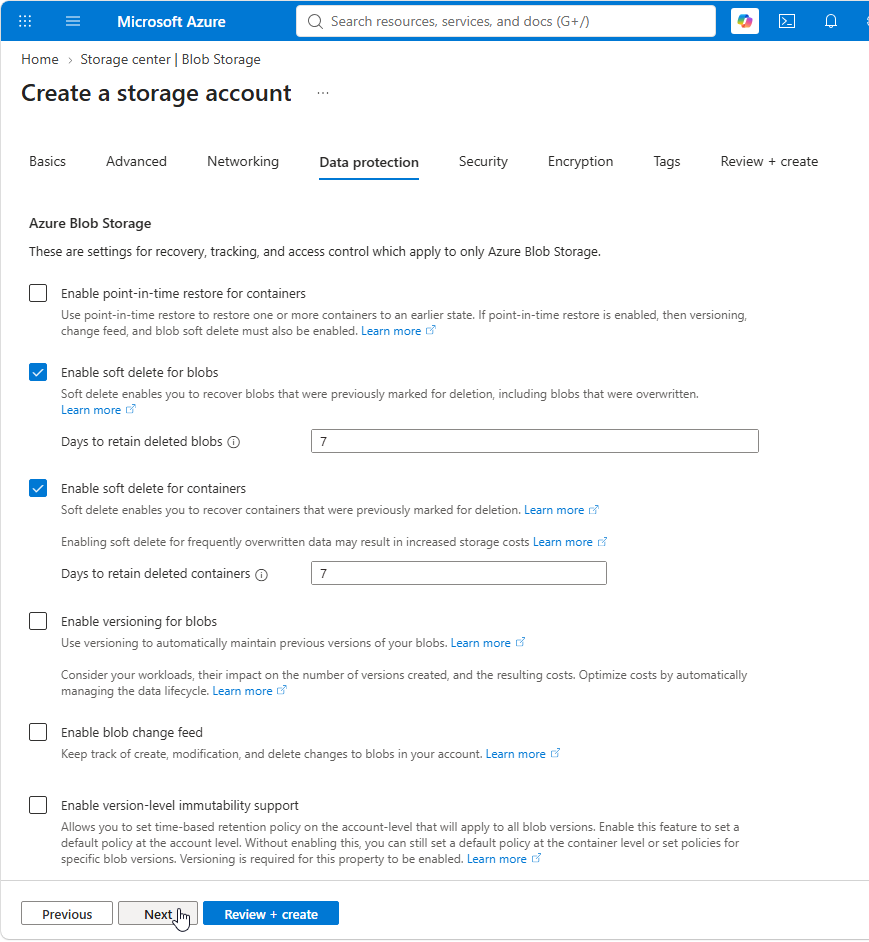The width and height of the screenshot is (869, 942).
Task: Select the Data protection tab
Action: click(x=369, y=162)
